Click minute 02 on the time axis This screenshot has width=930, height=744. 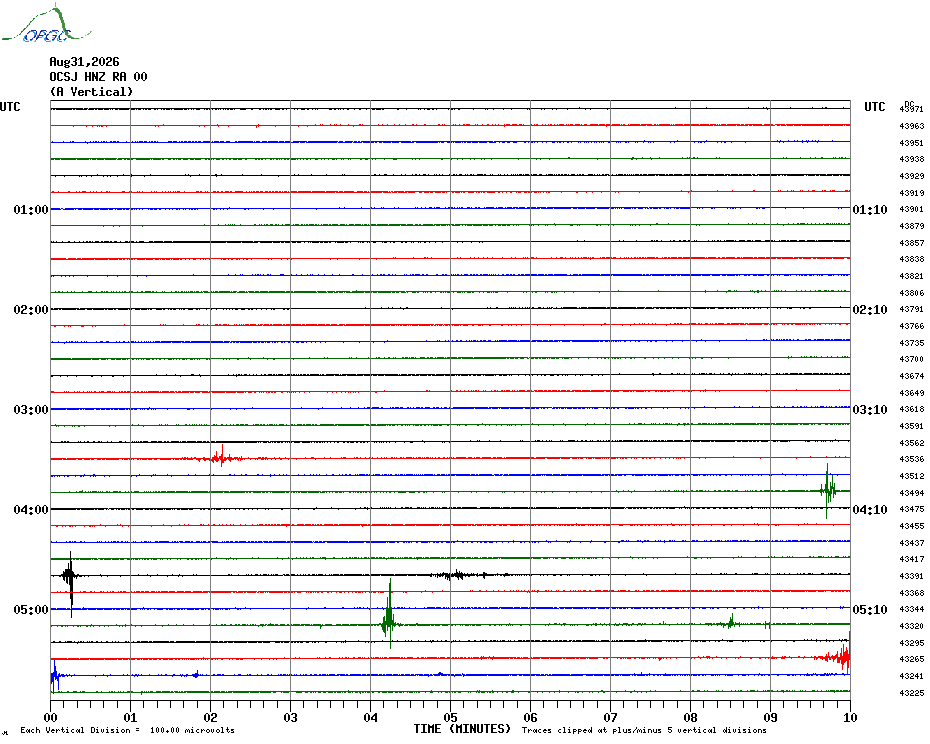(x=211, y=717)
